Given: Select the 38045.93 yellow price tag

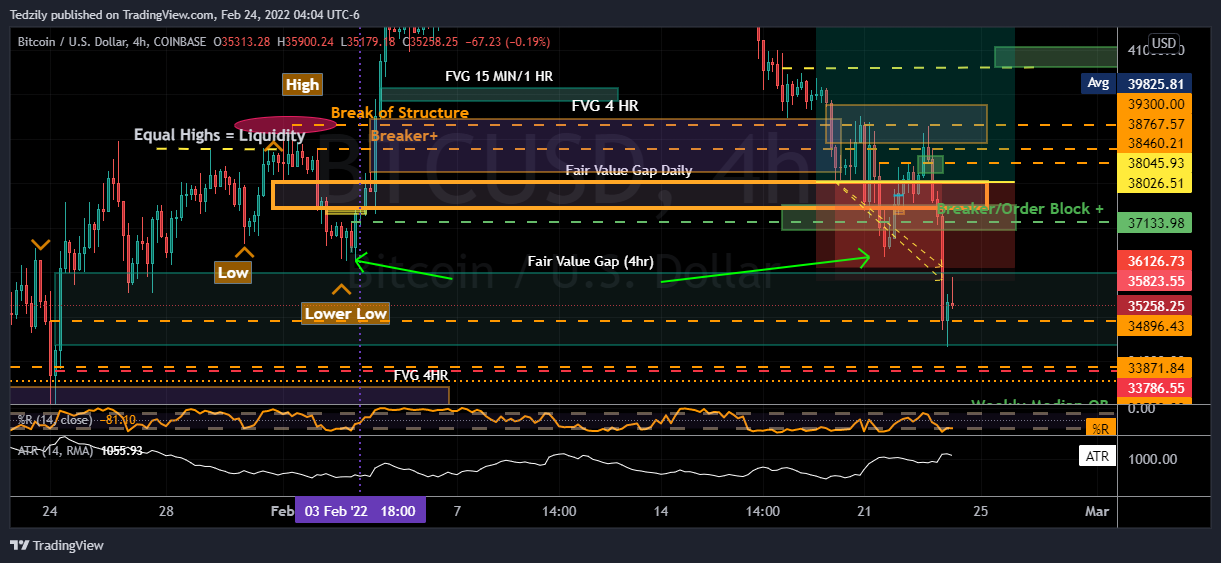Looking at the screenshot, I should point(1156,163).
